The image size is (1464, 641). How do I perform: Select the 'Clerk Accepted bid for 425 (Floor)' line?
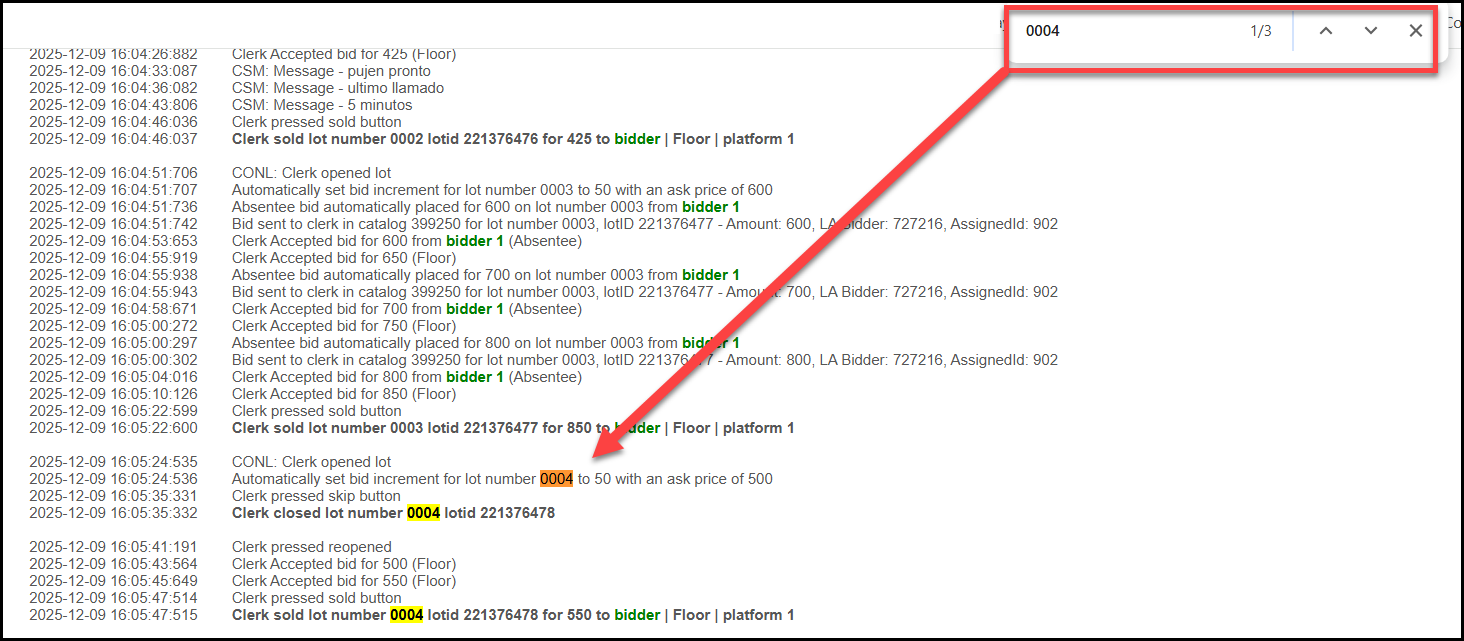pos(344,54)
